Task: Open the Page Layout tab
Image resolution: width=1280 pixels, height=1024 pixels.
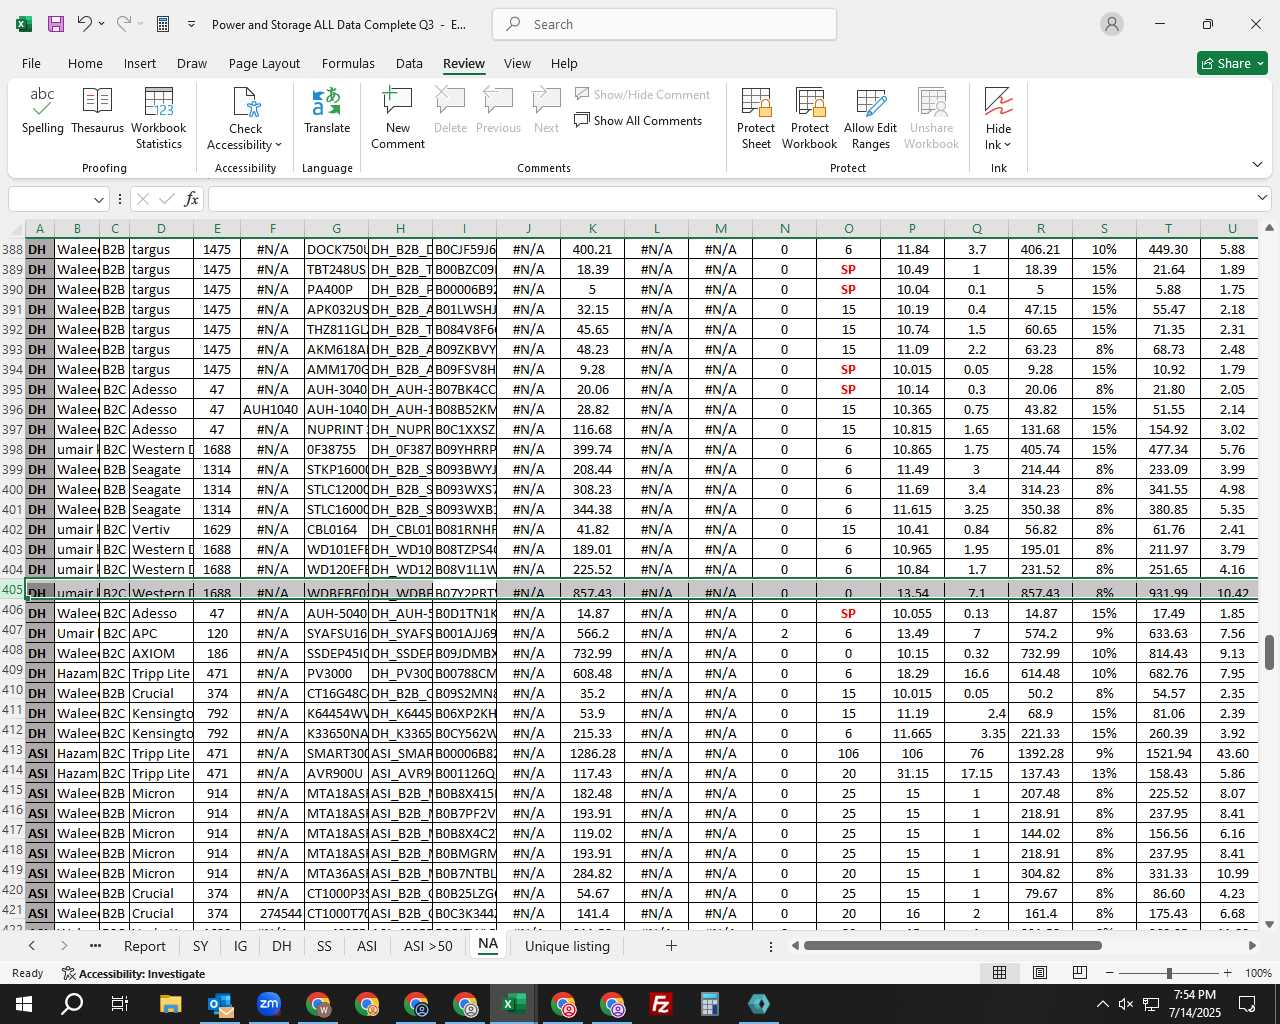Action: 264,63
